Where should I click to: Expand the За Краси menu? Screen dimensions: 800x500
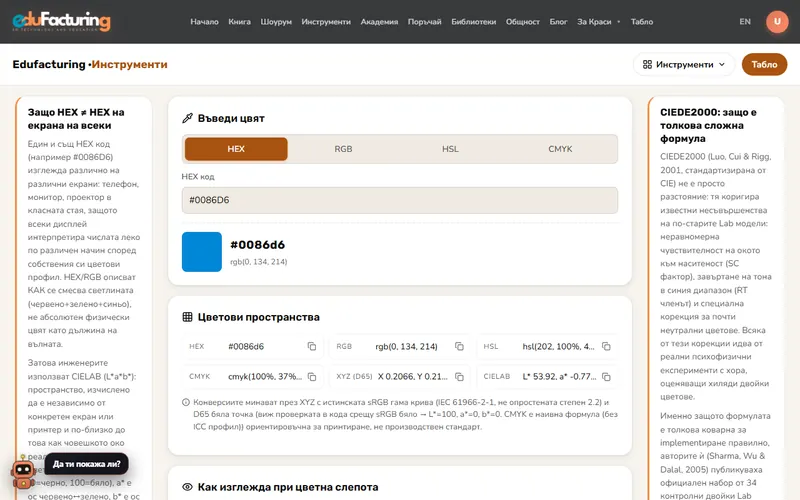(598, 21)
